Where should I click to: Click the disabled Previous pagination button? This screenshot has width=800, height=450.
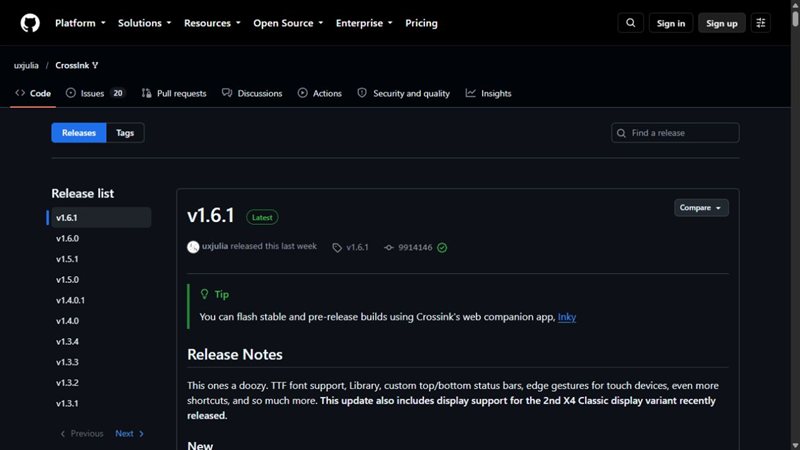tap(82, 434)
